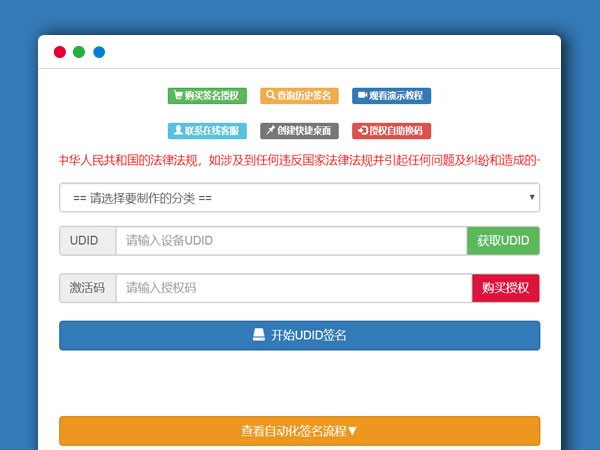This screenshot has width=600, height=450.
Task: Start signing with 开始UDID签名 button text
Action: point(308,335)
